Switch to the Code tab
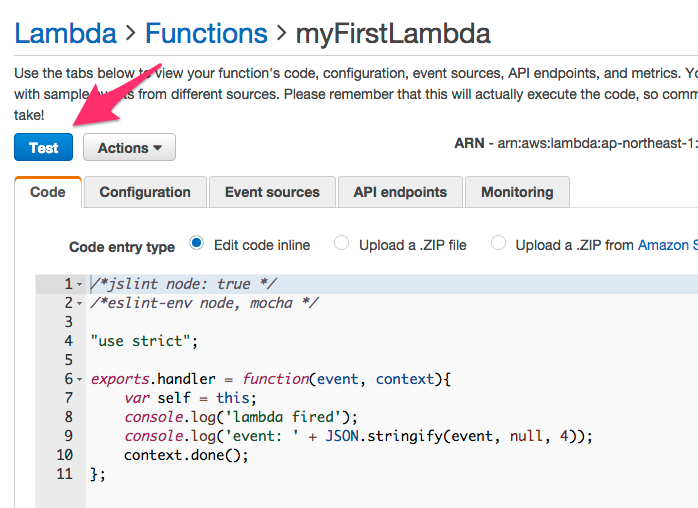698x508 pixels. (x=47, y=192)
